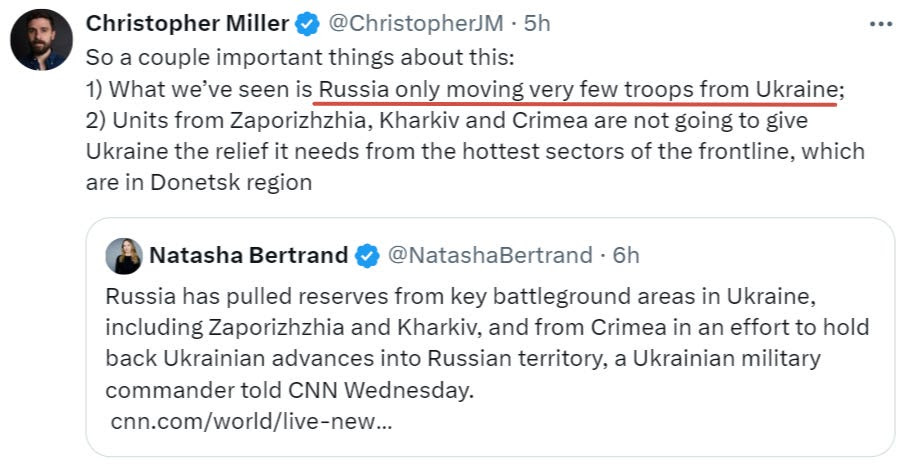Open the 6h timestamp in quoted tweet
Image resolution: width=919 pixels, height=468 pixels.
tap(626, 255)
